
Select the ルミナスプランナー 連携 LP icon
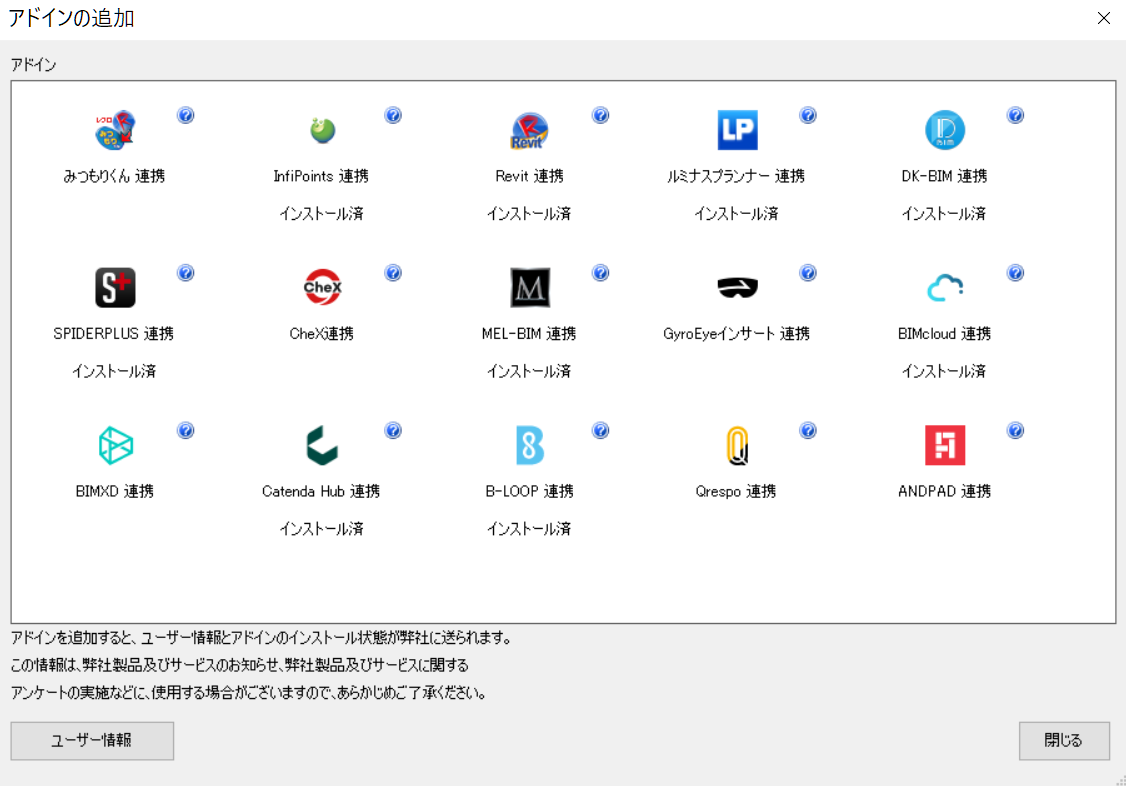(x=738, y=130)
